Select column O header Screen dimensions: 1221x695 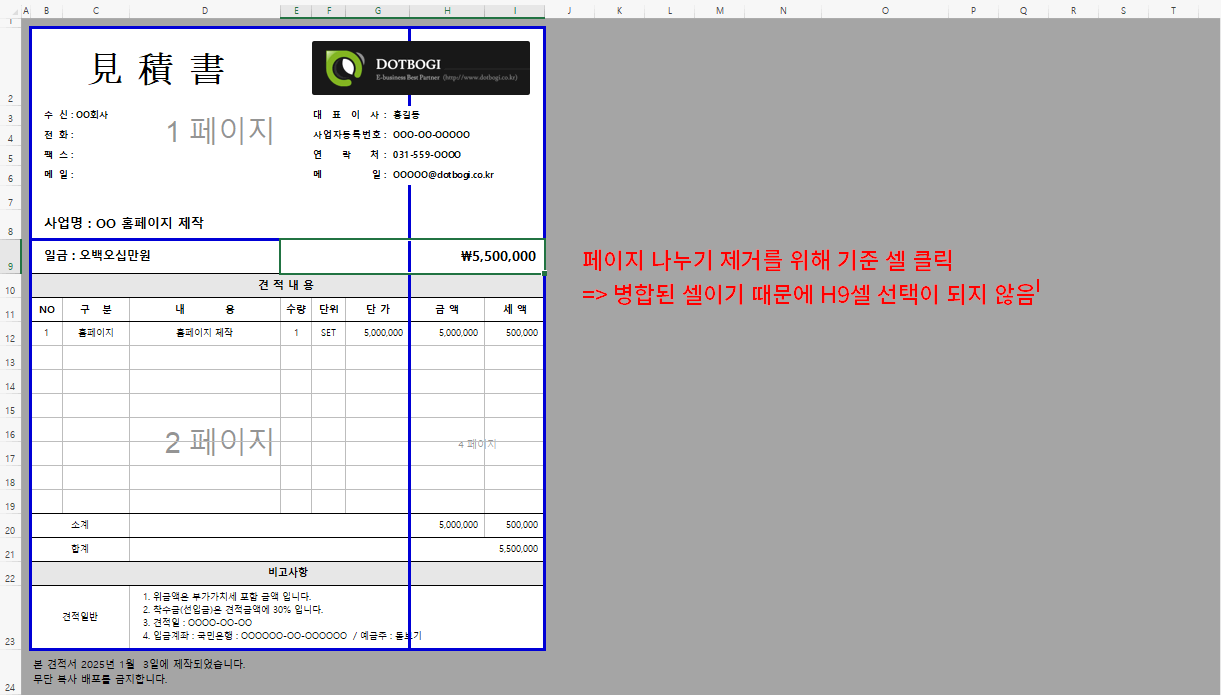click(885, 10)
